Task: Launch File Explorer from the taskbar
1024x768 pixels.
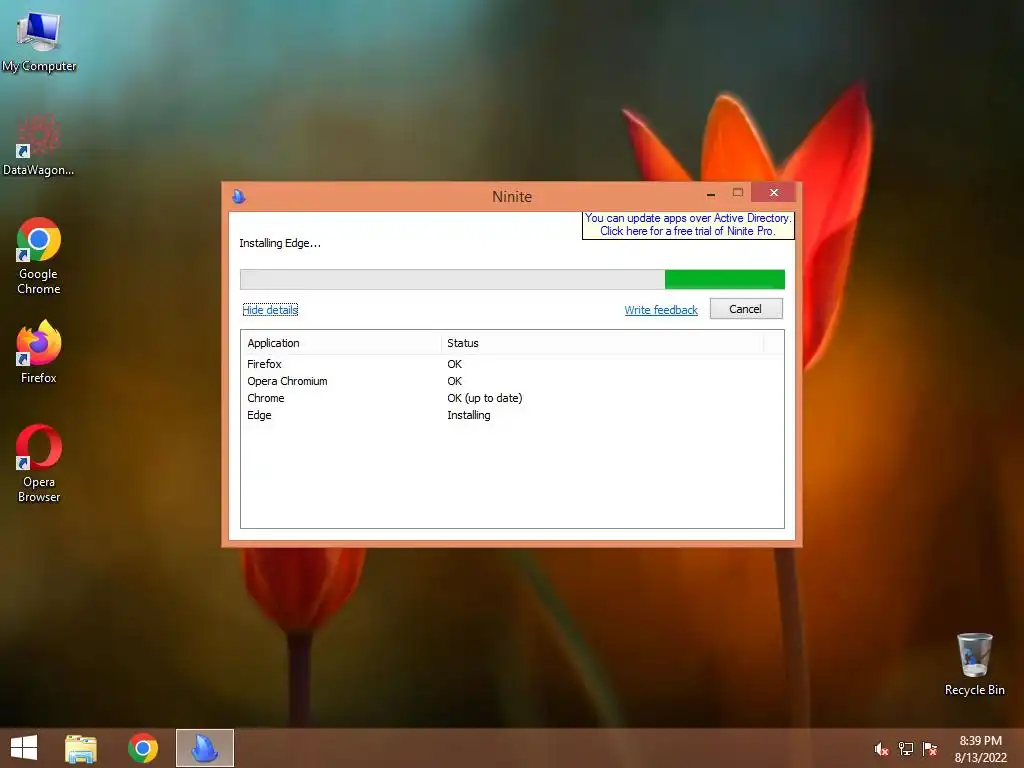Action: click(81, 748)
